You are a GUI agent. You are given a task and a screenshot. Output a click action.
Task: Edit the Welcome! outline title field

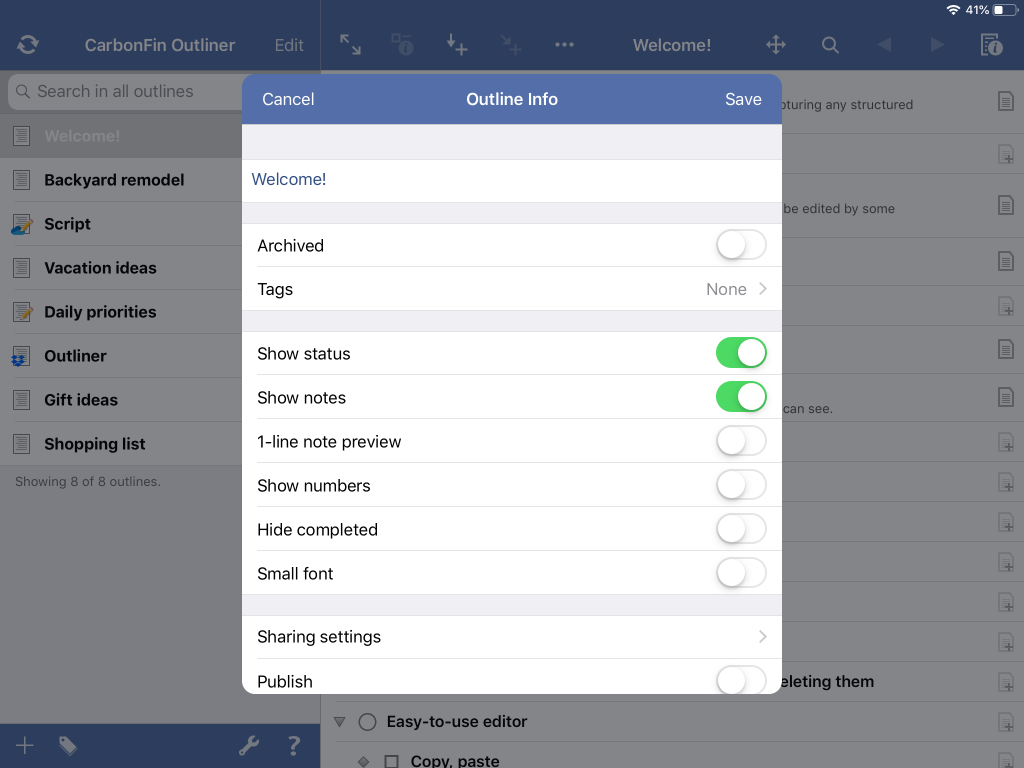click(x=512, y=180)
